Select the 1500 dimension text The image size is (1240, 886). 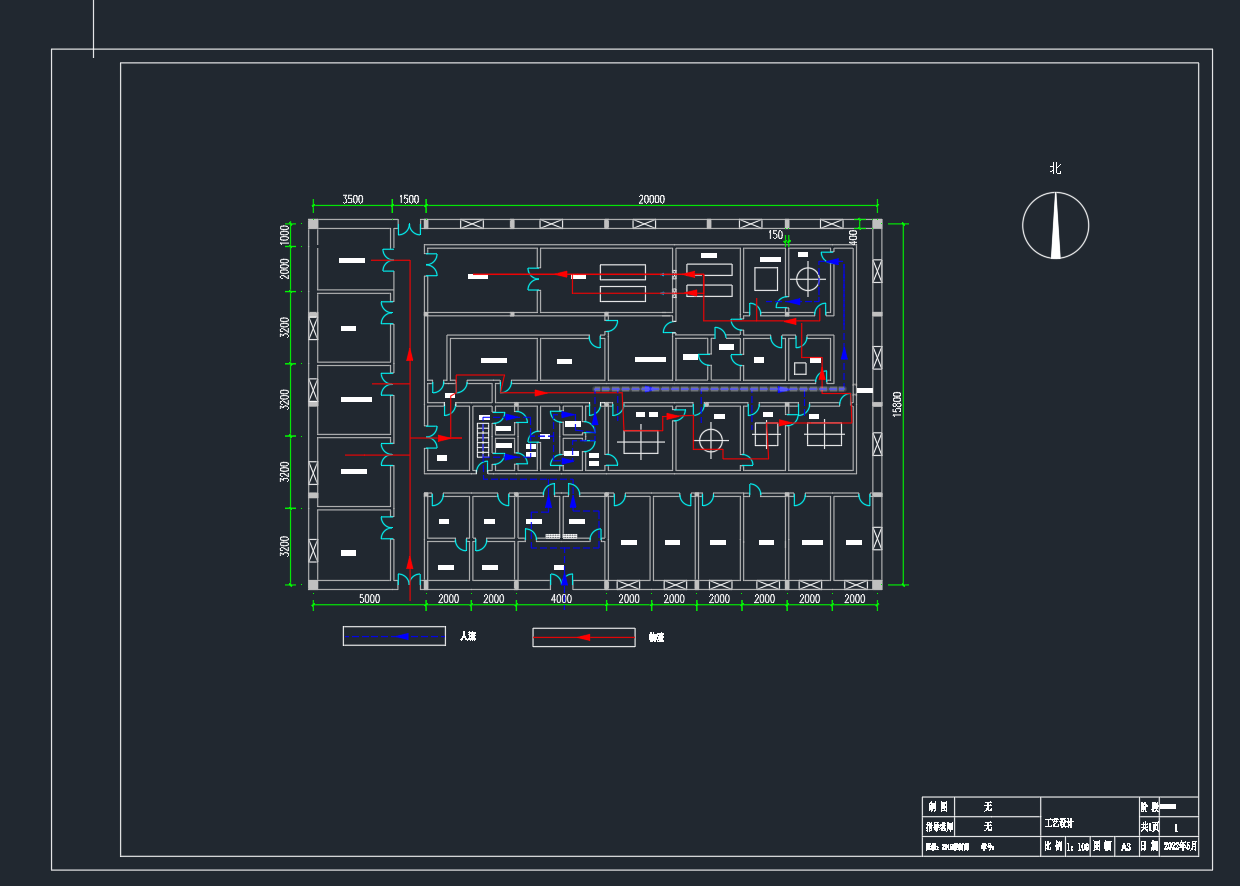409,200
